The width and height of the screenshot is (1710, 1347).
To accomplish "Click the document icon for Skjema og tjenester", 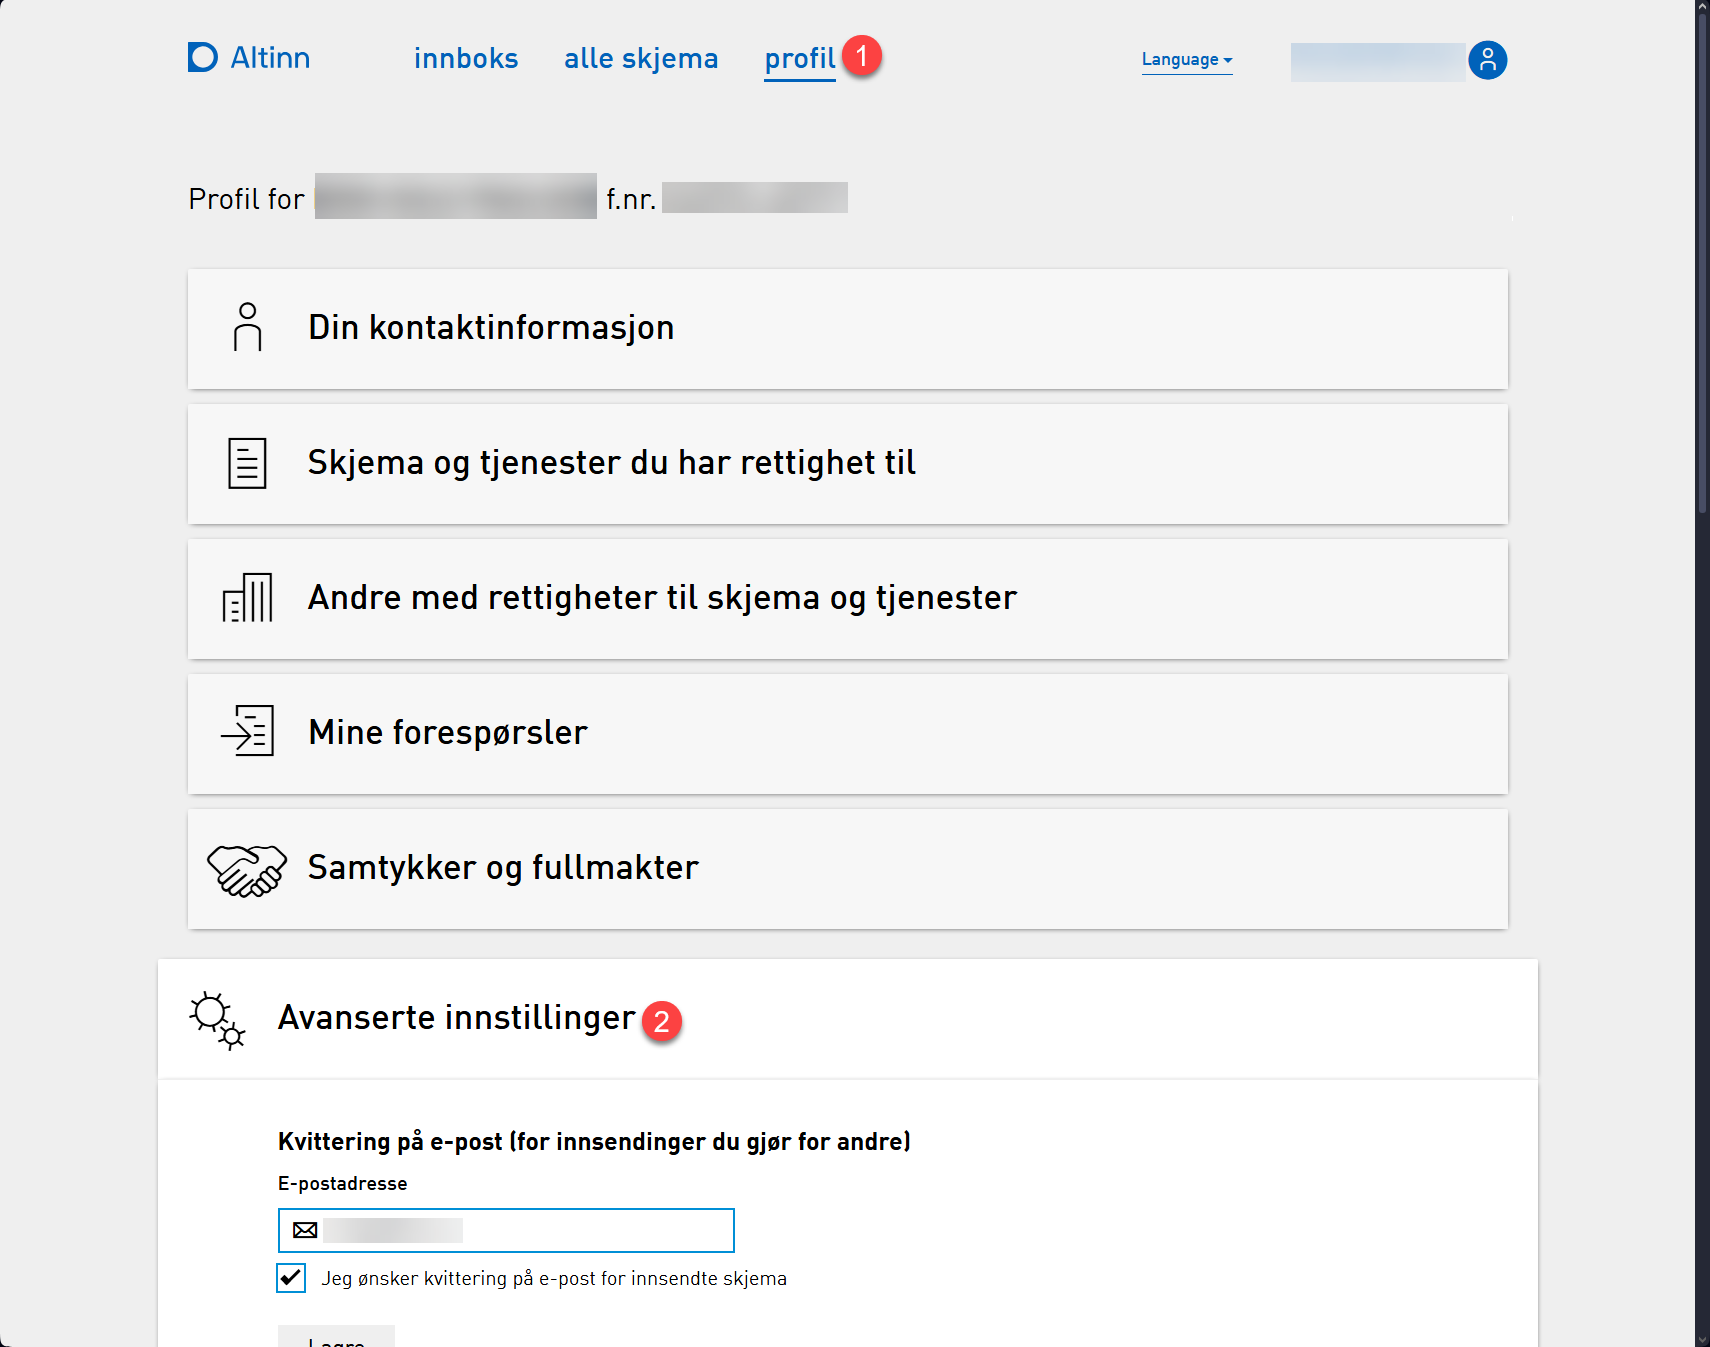I will (247, 463).
